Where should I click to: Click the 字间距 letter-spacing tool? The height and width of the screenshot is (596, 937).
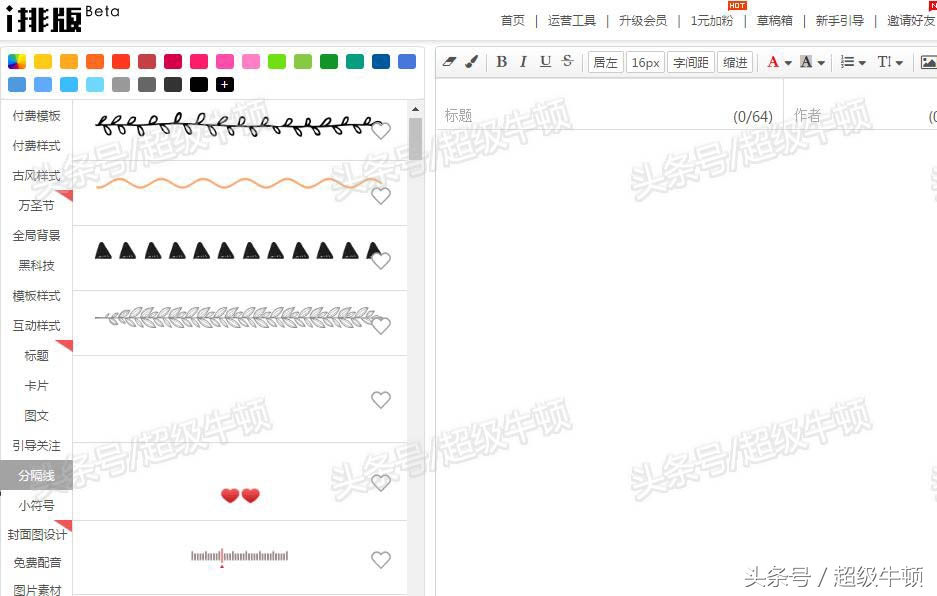(690, 61)
